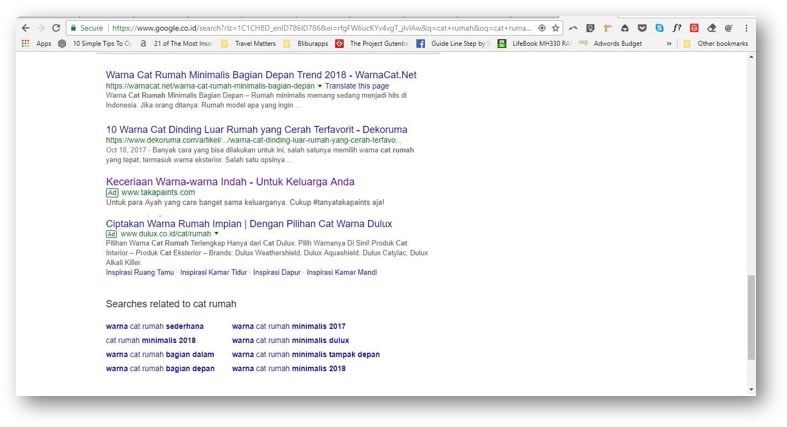Open the Travel Matters bookmark folder
Viewport: 787px width, 427px height.
point(250,44)
